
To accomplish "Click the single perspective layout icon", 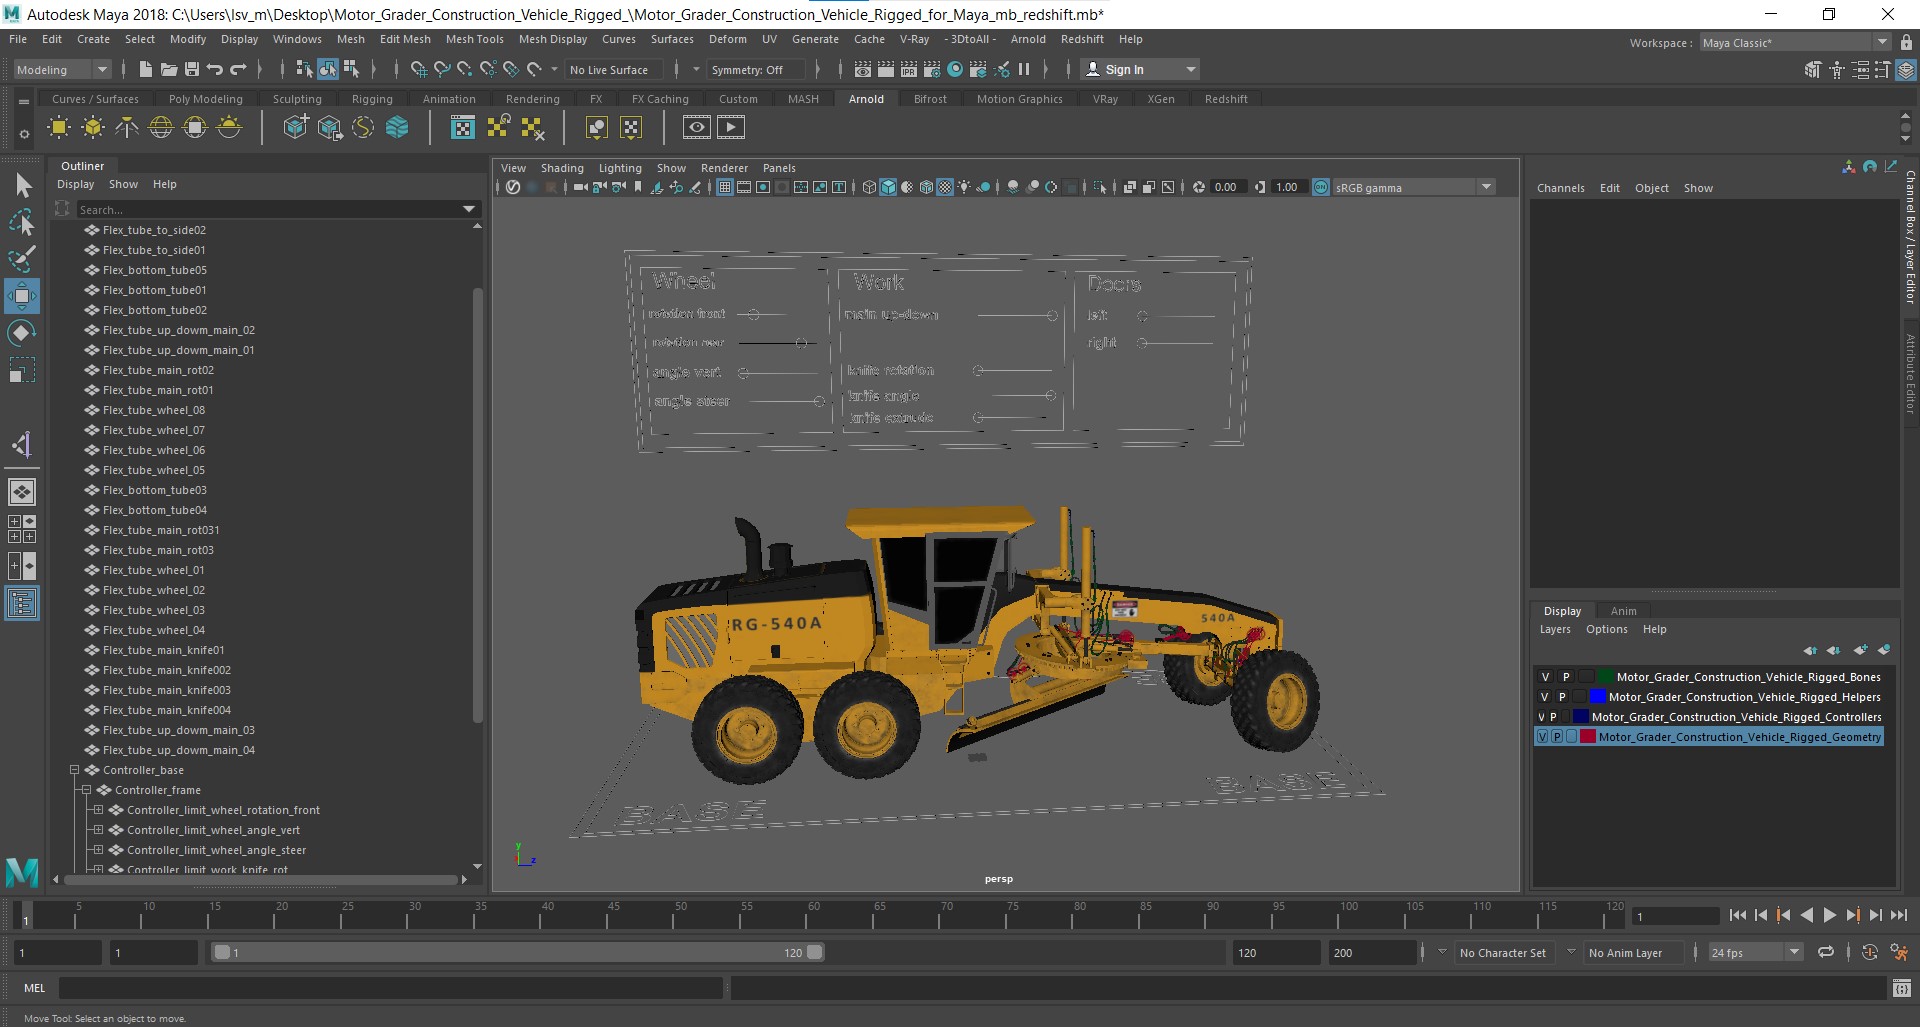I will pos(22,492).
